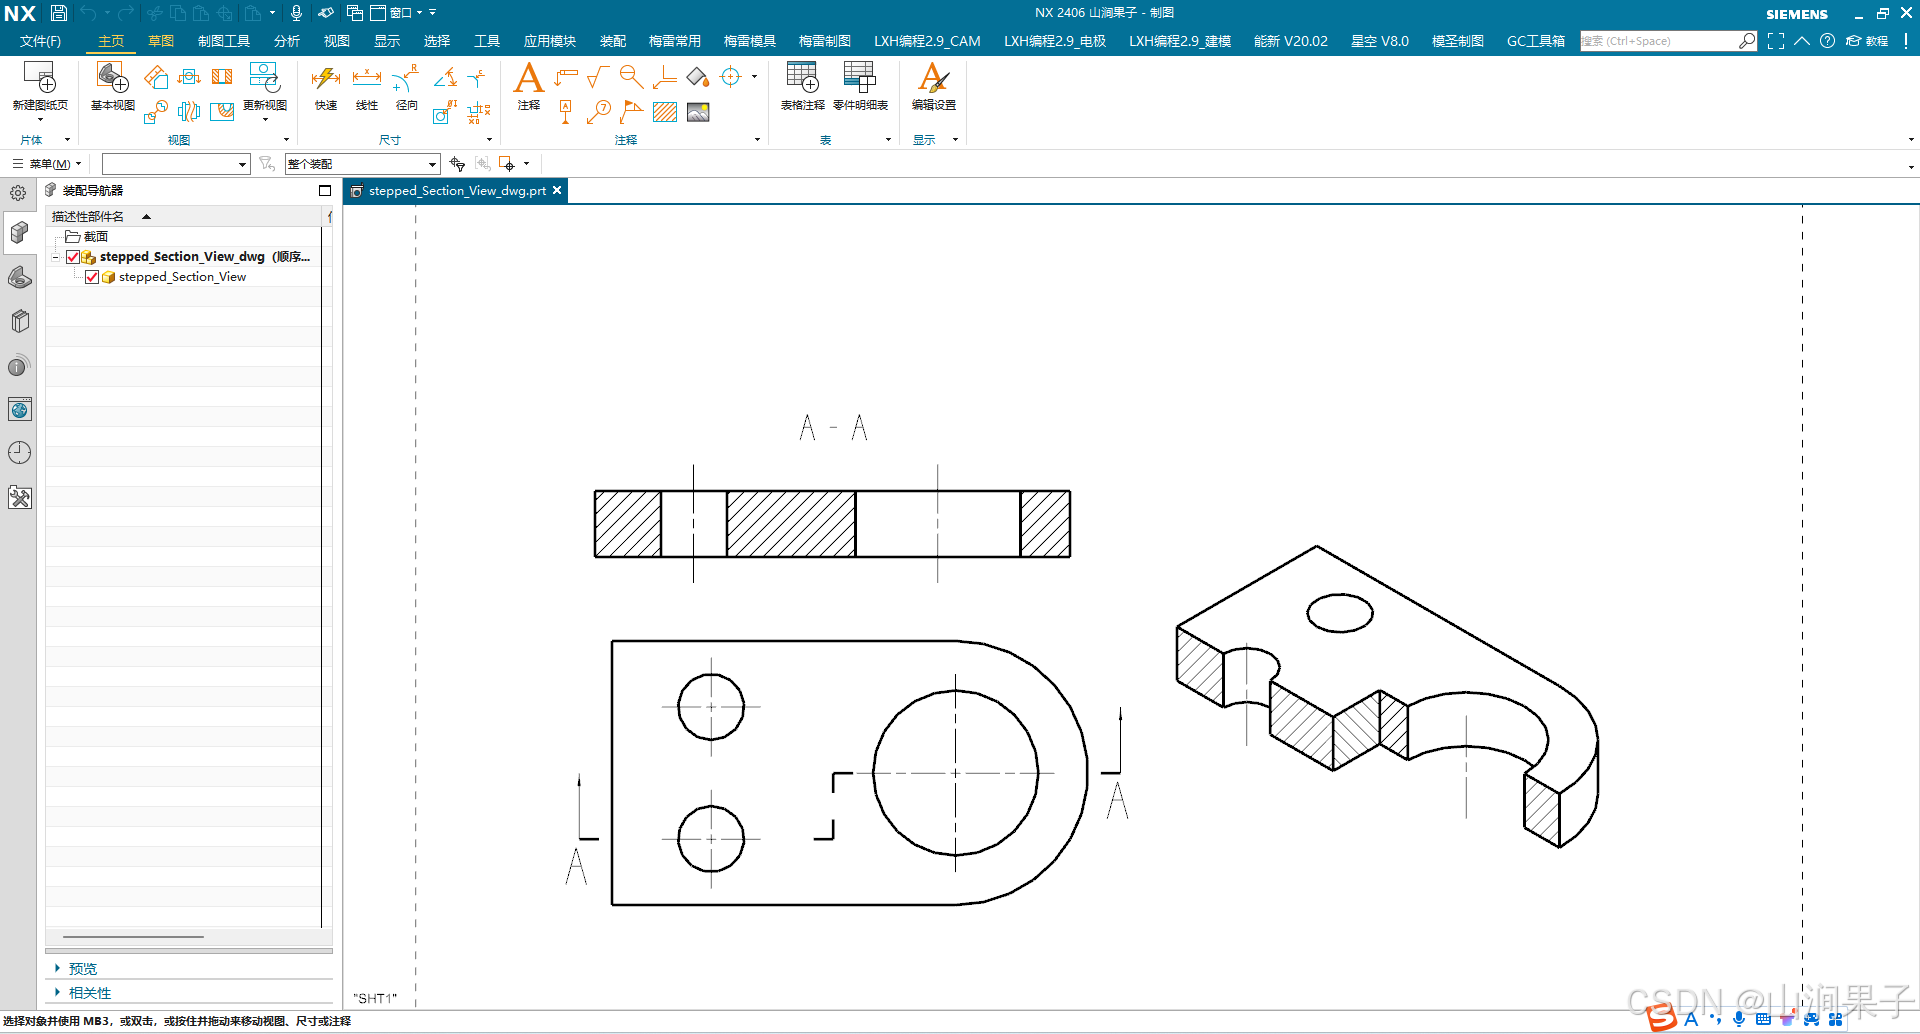This screenshot has width=1920, height=1034.
Task: Click the Image insert icon in annotation group
Action: [x=698, y=112]
